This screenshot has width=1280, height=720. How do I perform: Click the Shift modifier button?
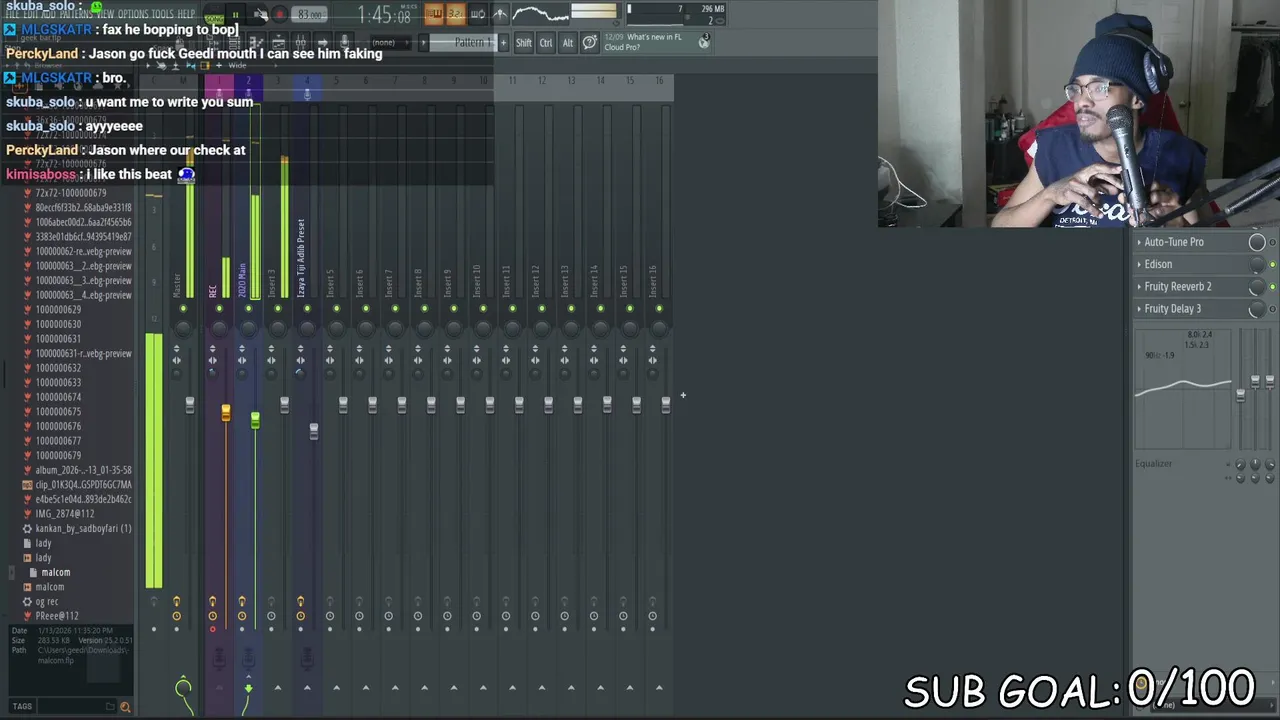(524, 43)
